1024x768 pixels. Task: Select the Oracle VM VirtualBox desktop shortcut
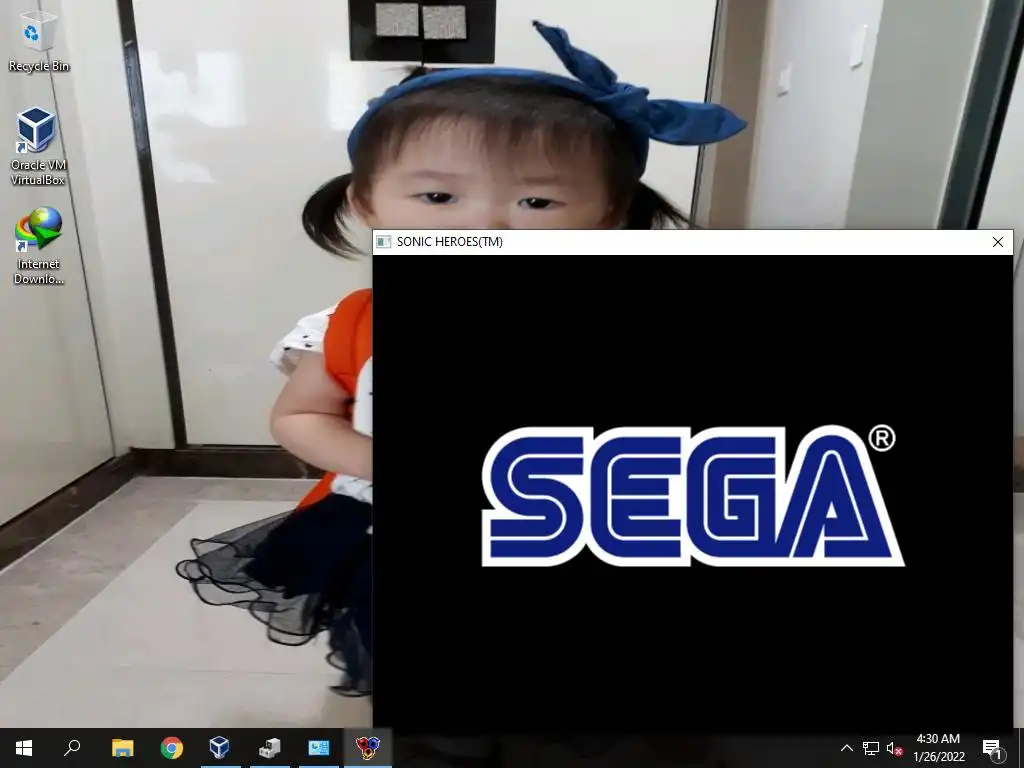[x=38, y=146]
